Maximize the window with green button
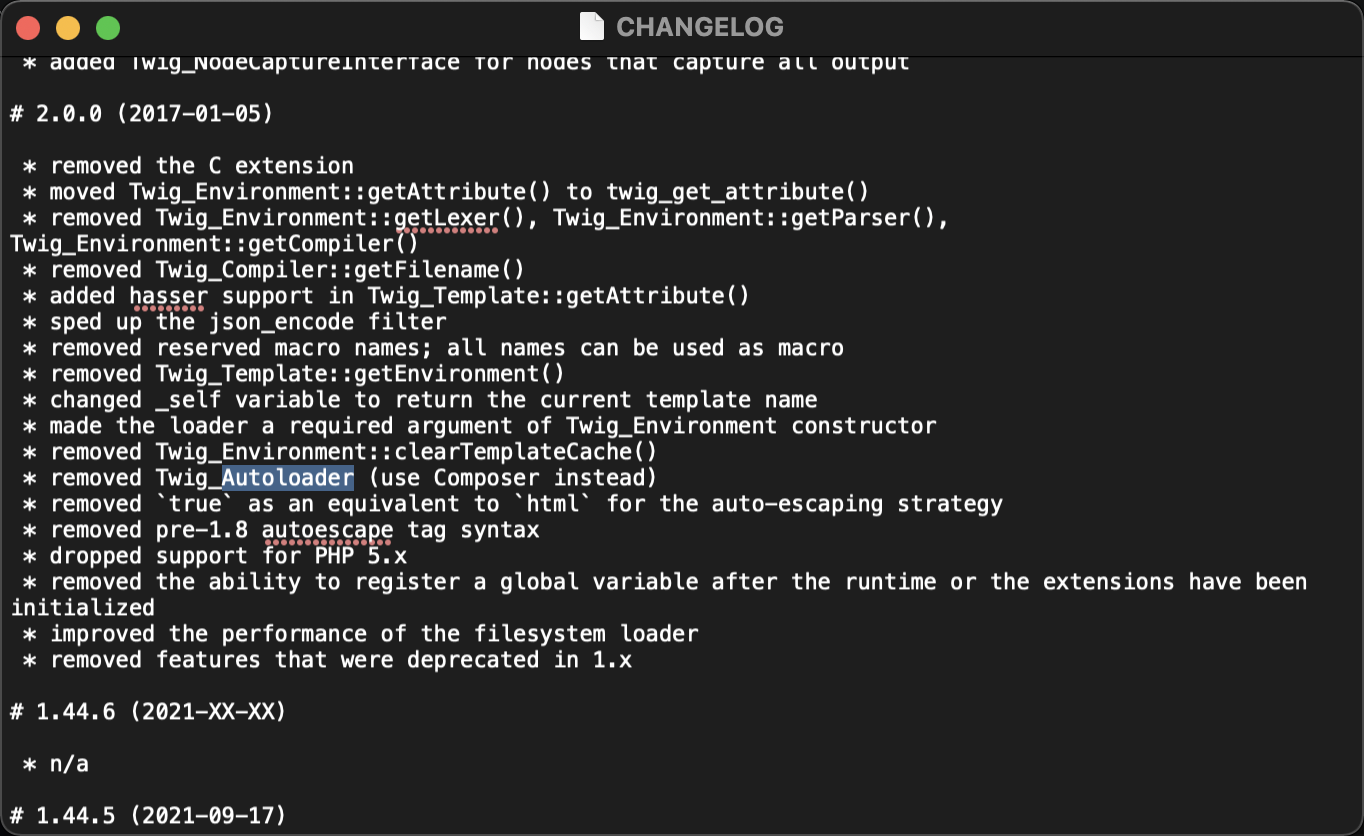This screenshot has width=1364, height=836. [x=107, y=28]
